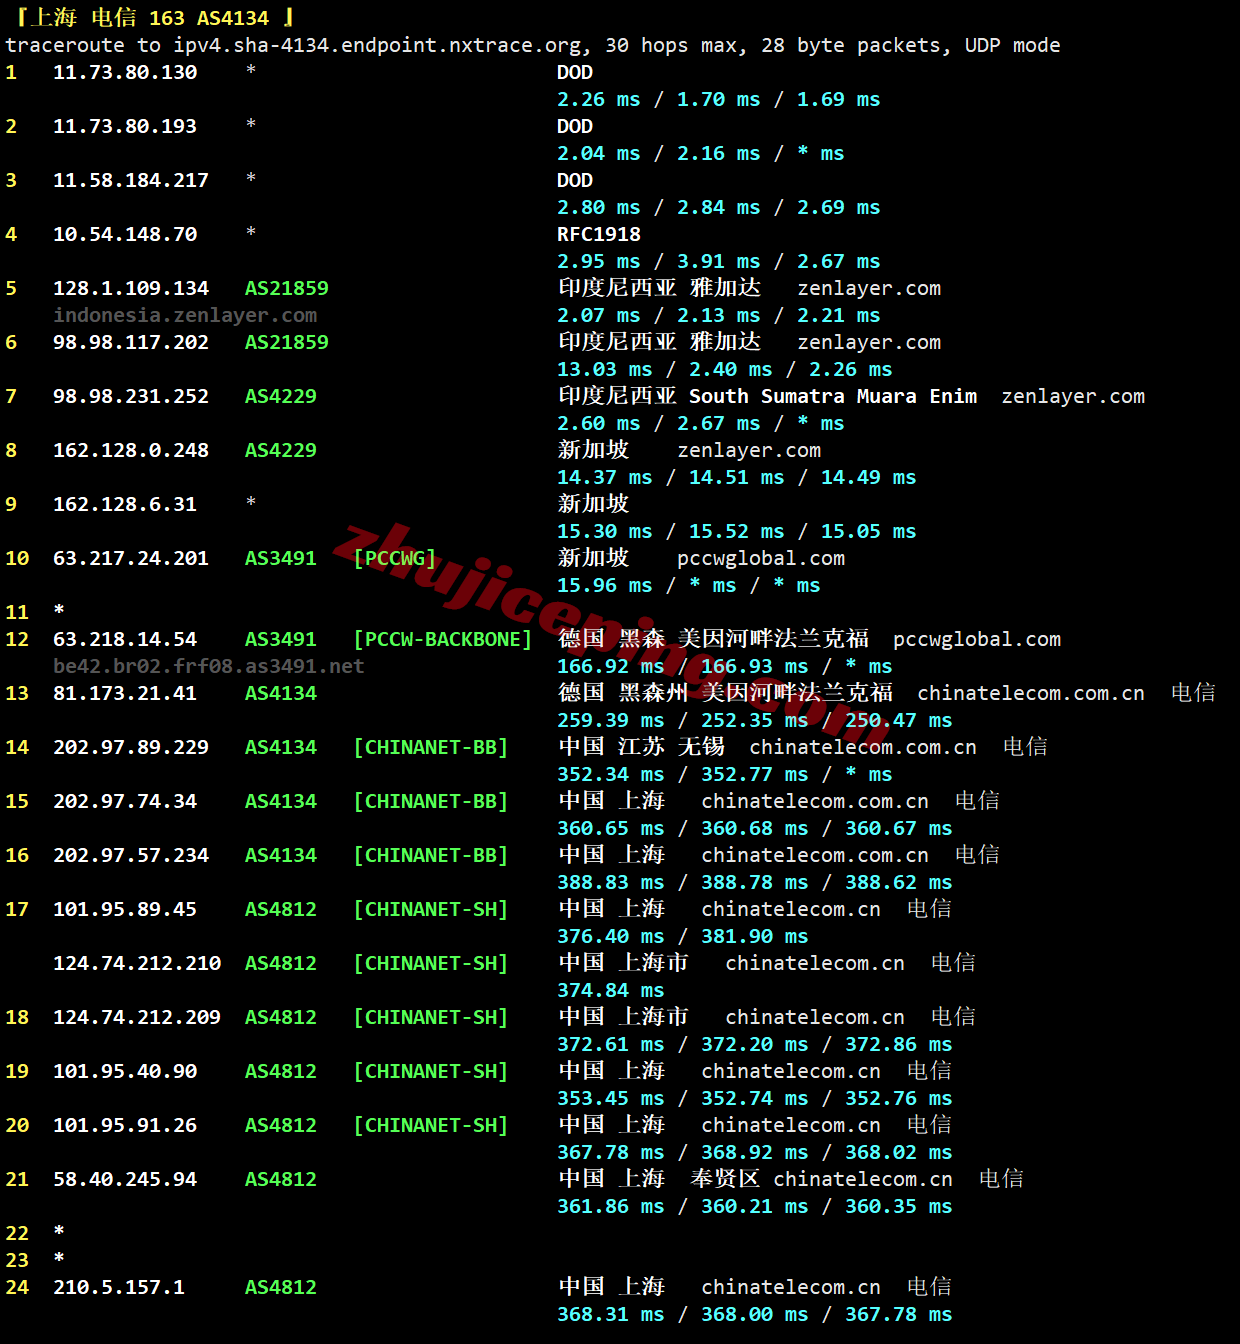This screenshot has width=1240, height=1344.
Task: Select the latency value 15.96 ms
Action: [x=605, y=585]
